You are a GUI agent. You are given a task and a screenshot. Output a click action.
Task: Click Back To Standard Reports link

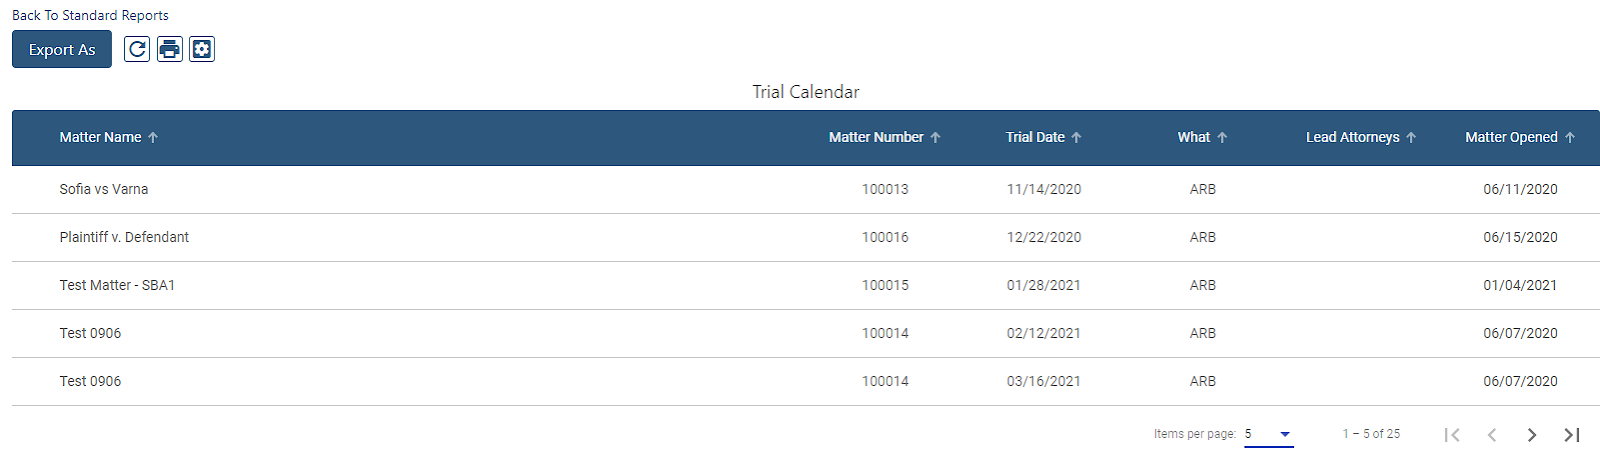[90, 15]
